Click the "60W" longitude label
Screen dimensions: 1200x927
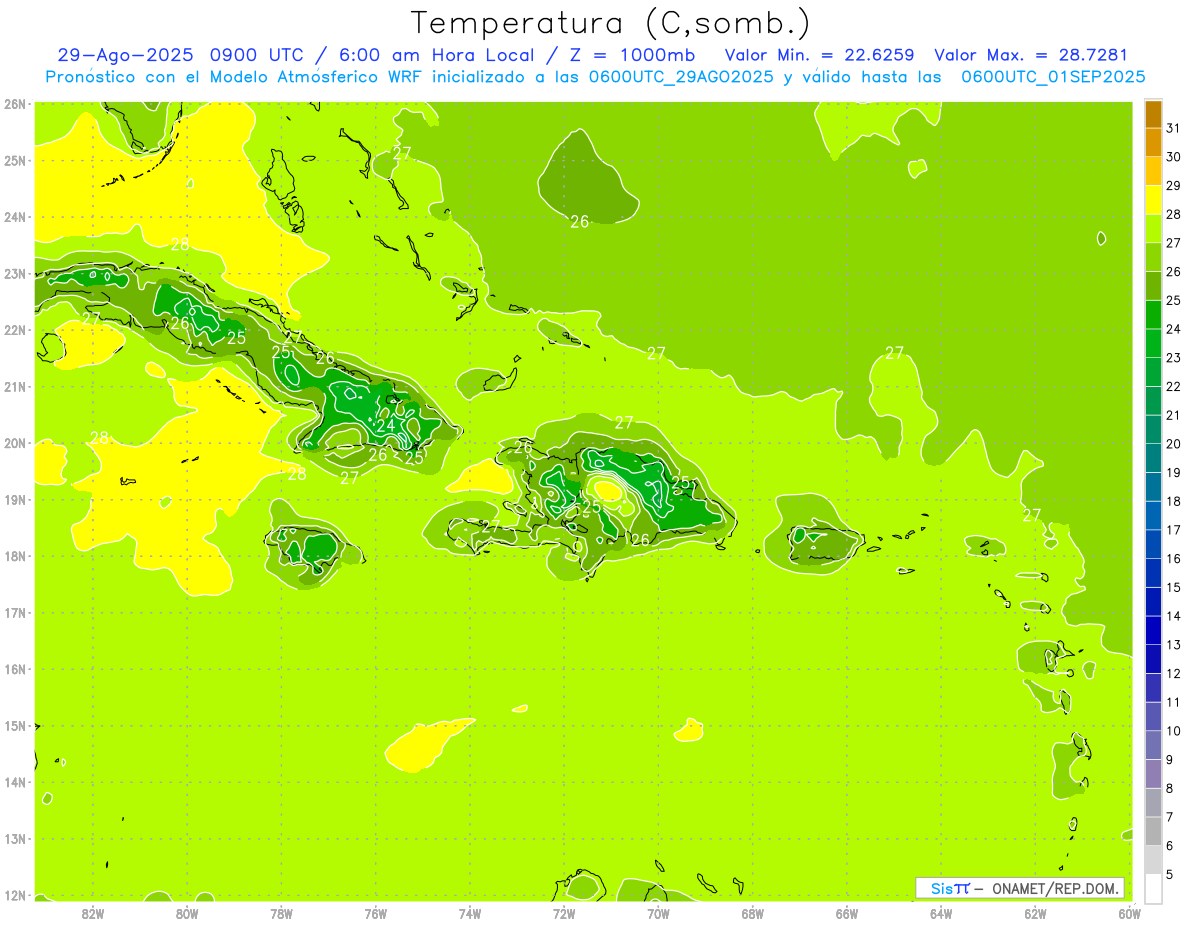(1130, 913)
